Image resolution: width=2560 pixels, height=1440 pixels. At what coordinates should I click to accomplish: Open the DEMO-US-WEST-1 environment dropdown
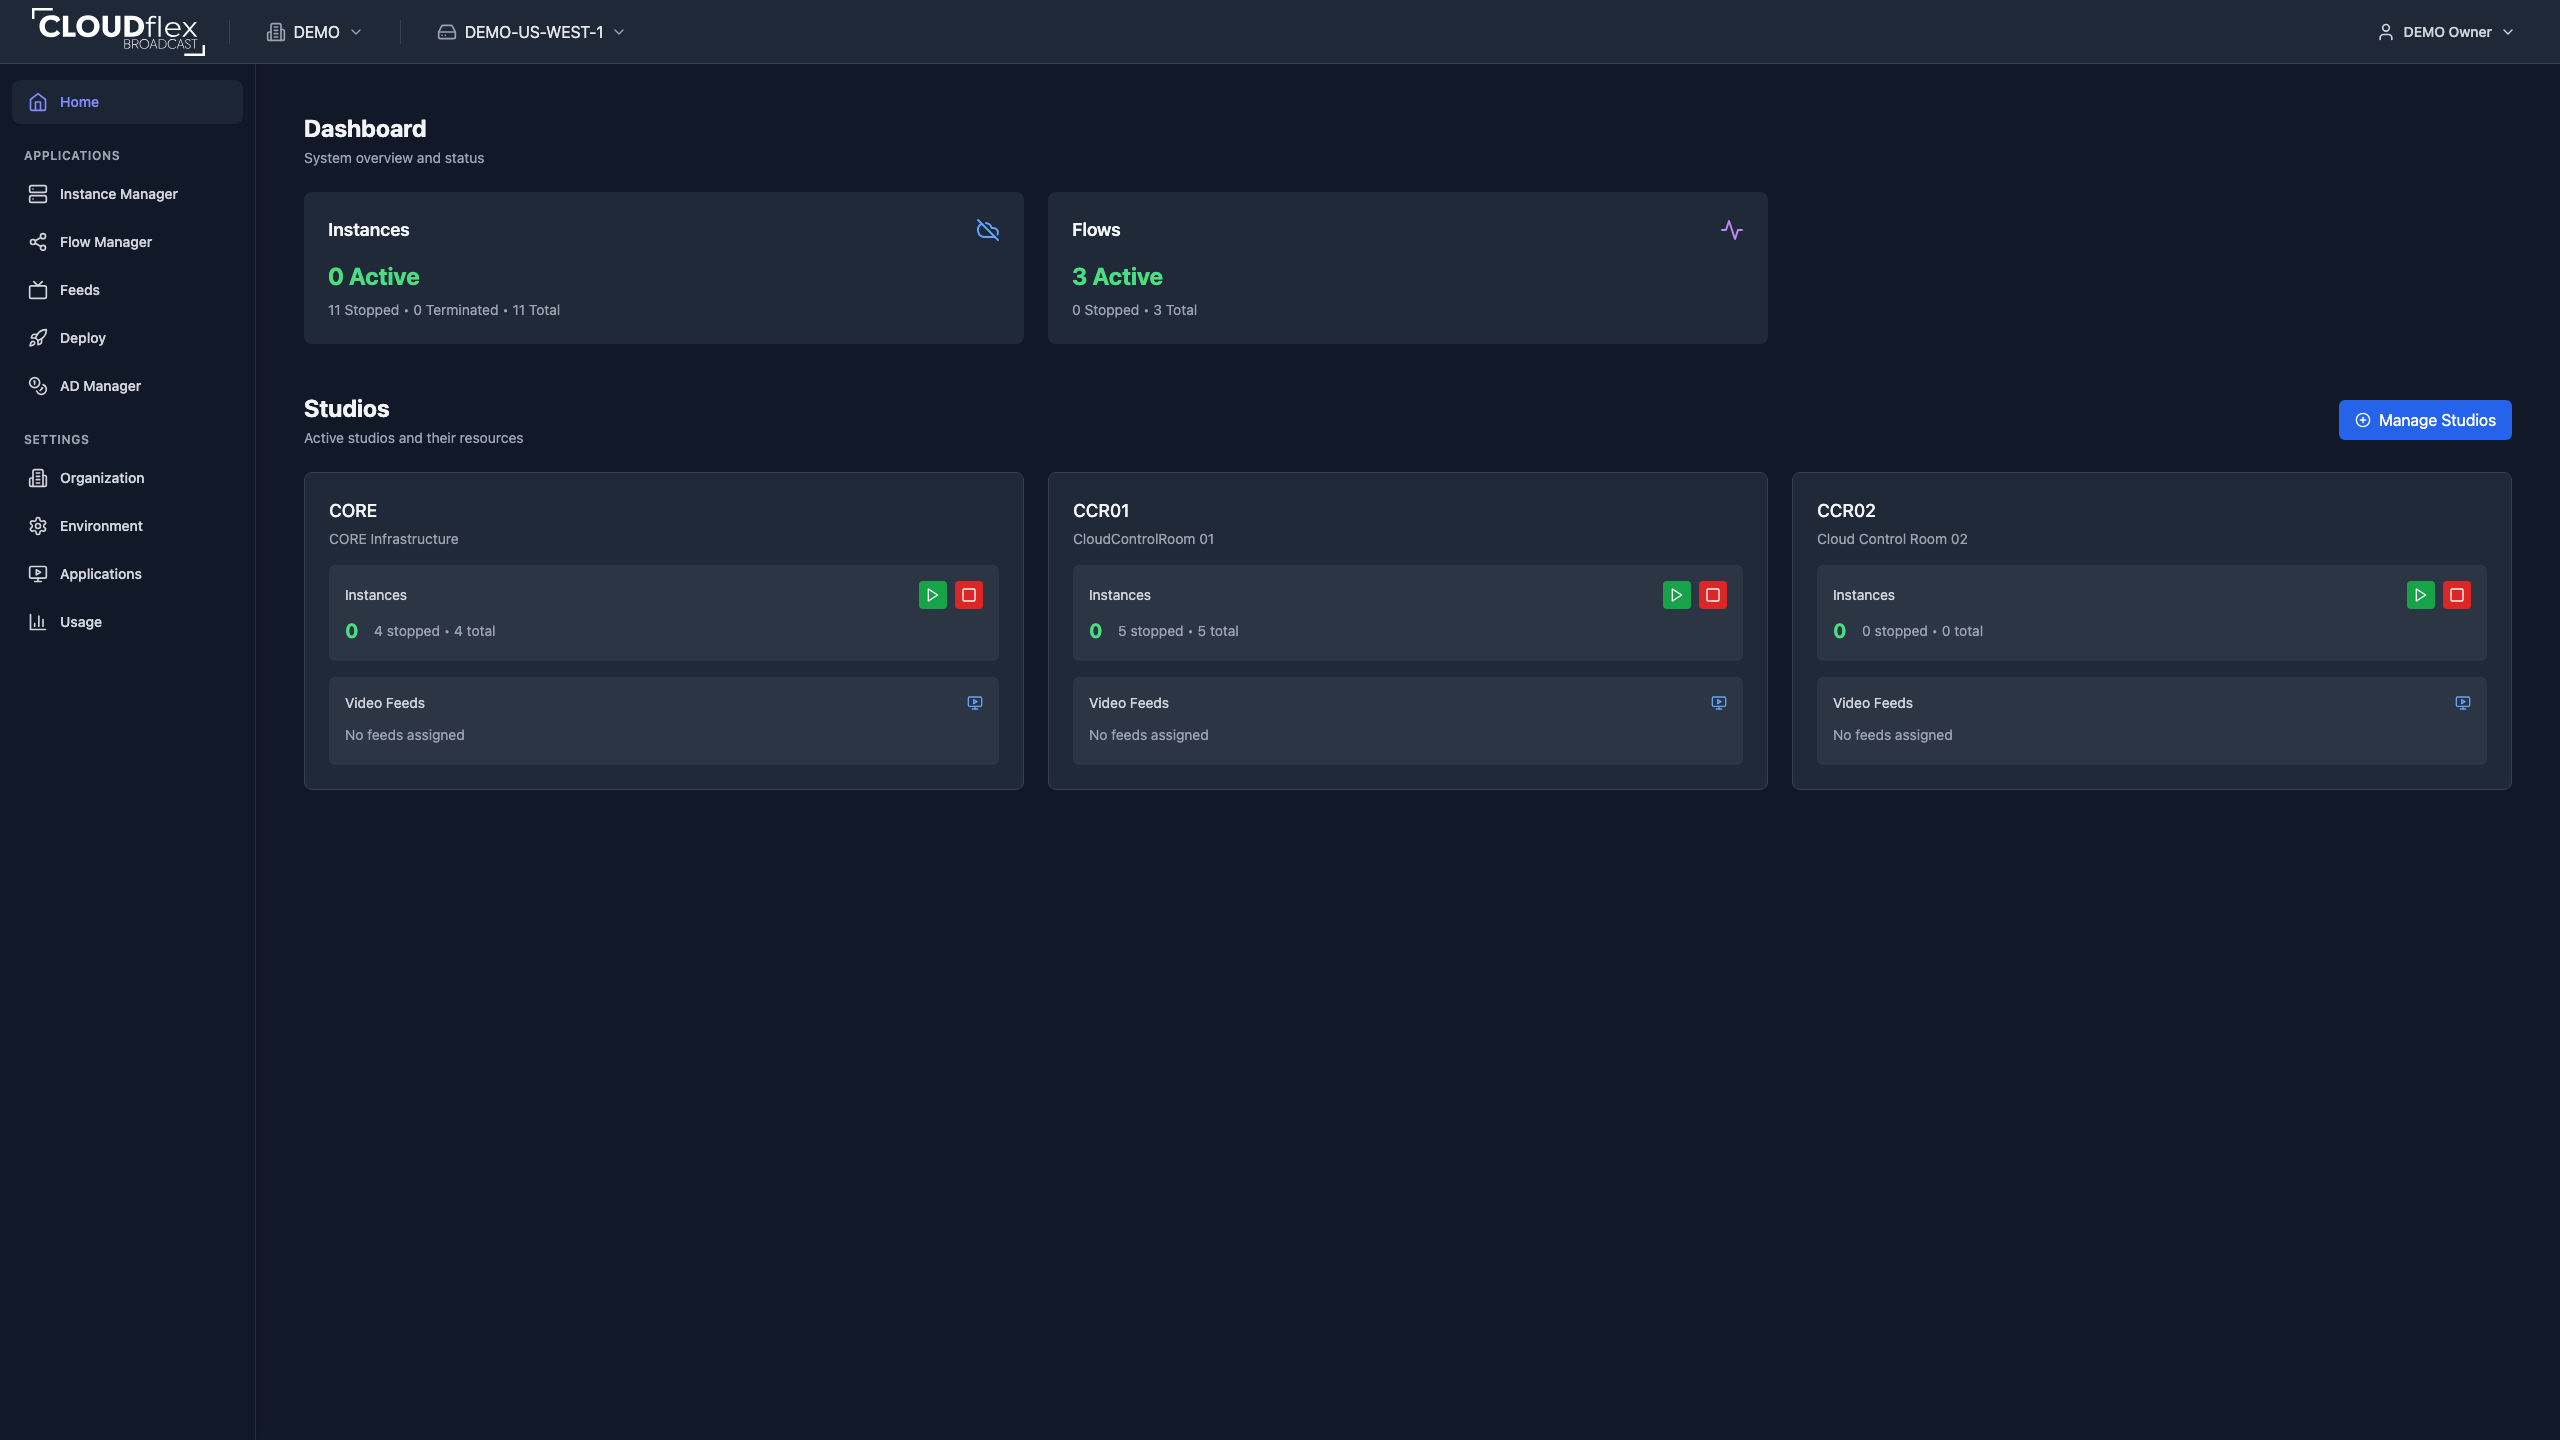click(x=531, y=32)
